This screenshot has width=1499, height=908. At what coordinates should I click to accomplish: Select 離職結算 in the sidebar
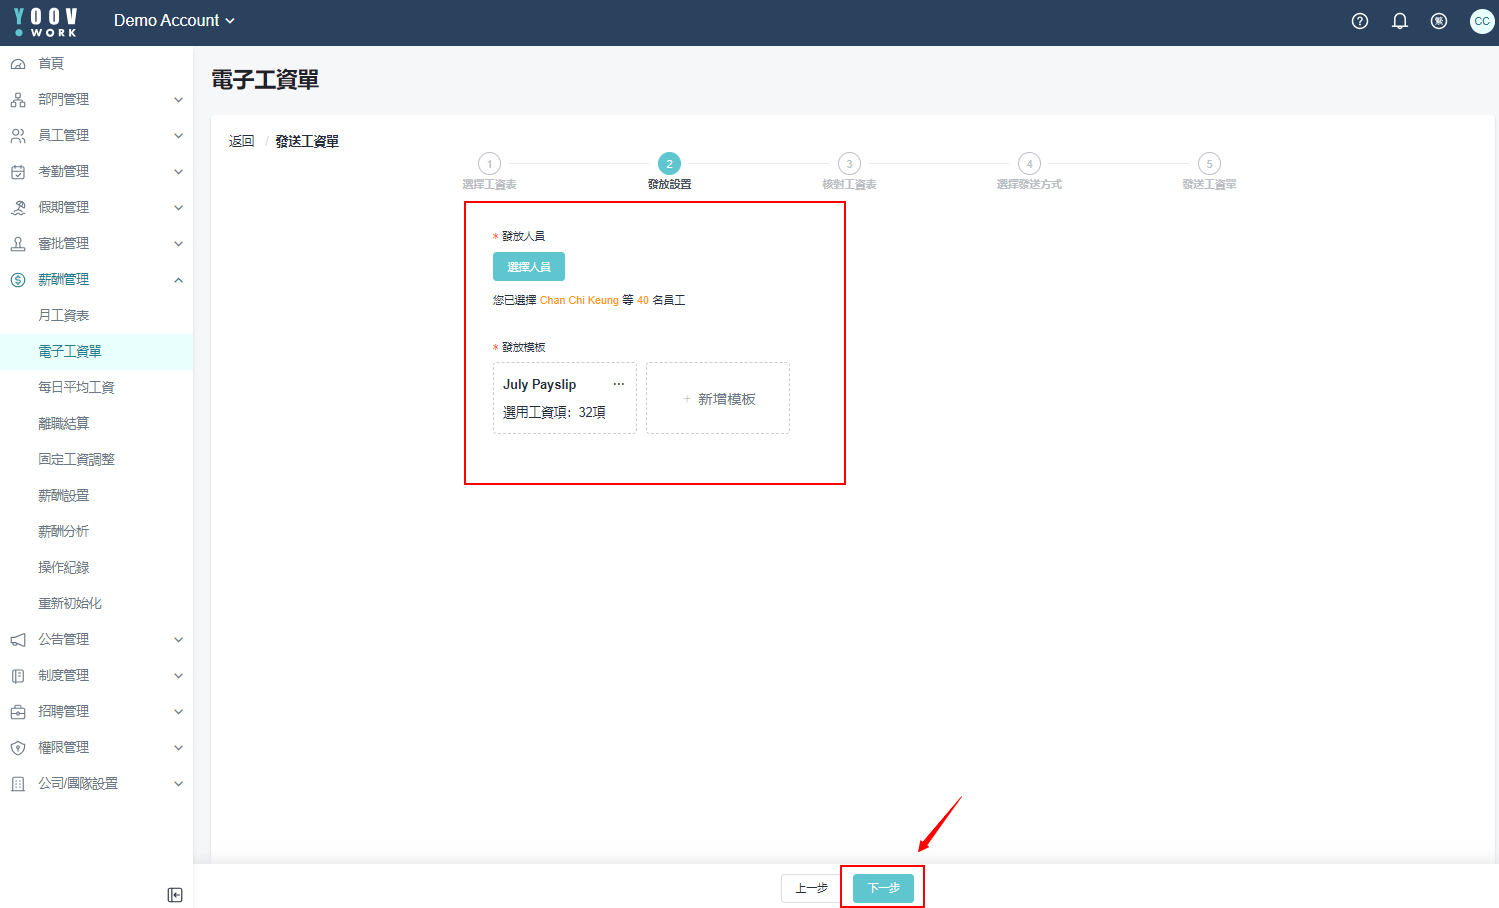coord(64,424)
